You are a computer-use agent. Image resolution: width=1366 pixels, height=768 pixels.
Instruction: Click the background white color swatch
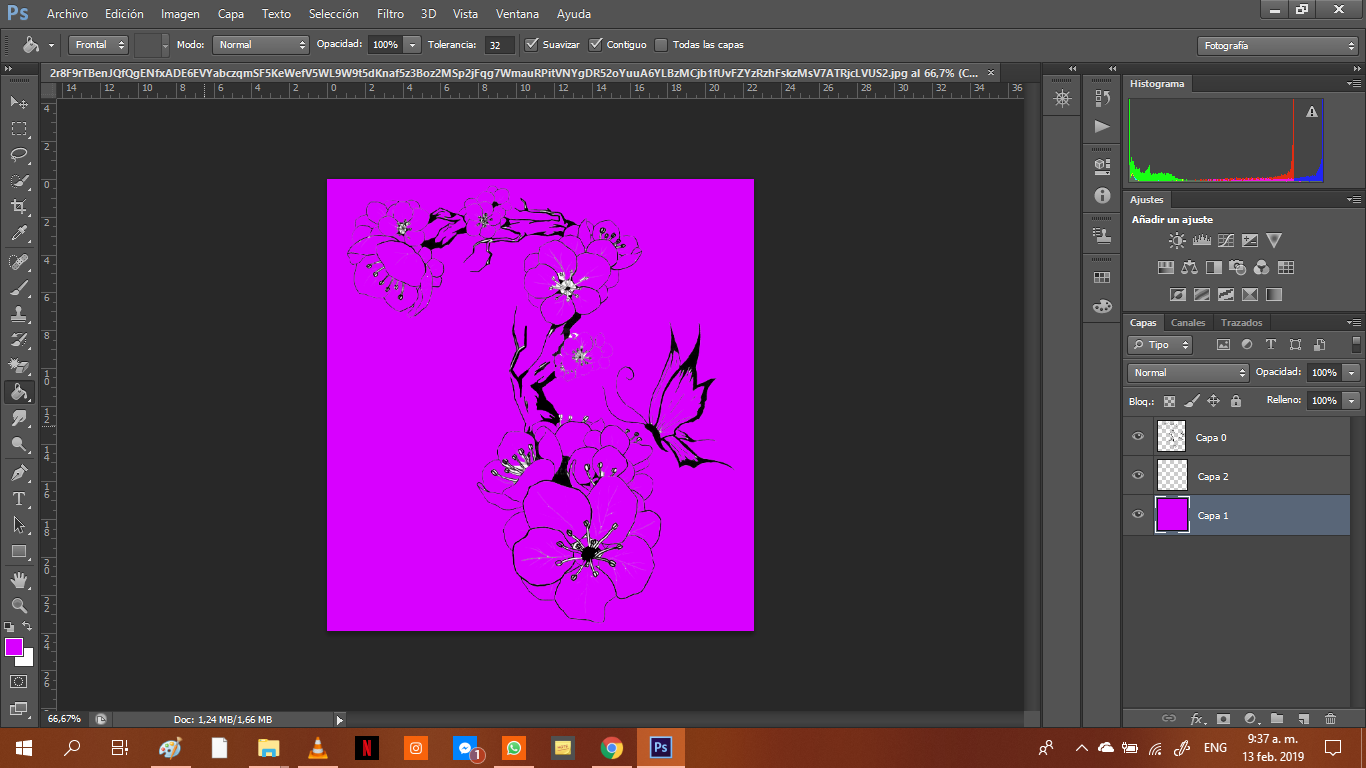coord(27,659)
